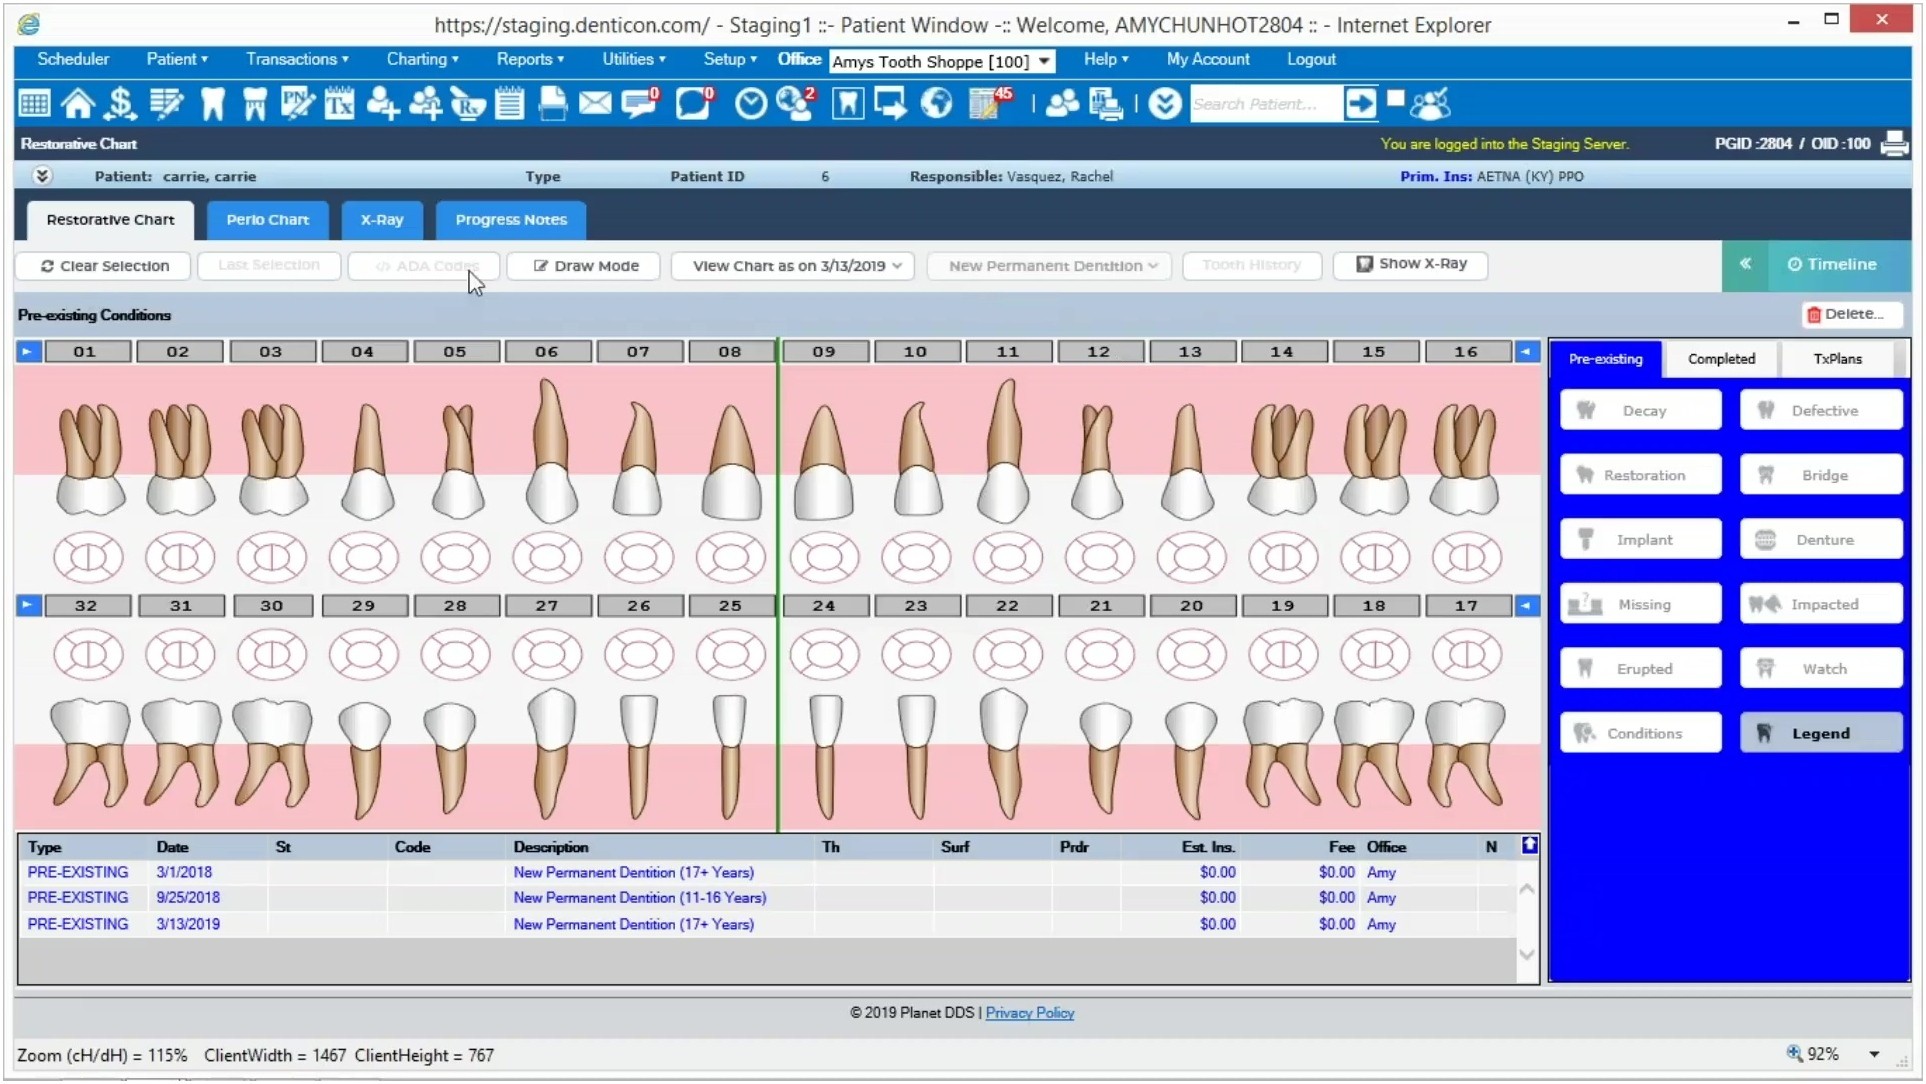1926x1084 pixels.
Task: Click the Show X-Ray button
Action: [1410, 264]
